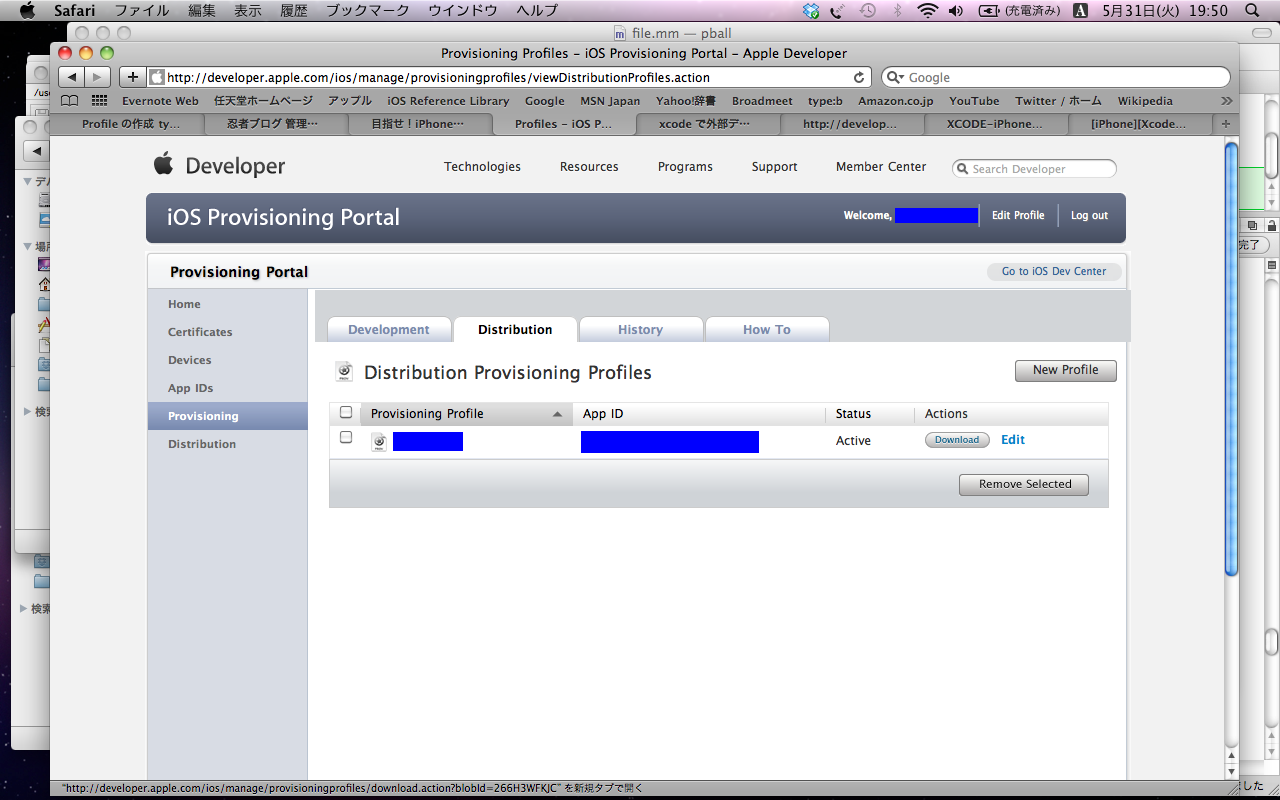Click the Safari address bar URL
Screen dimensions: 1280x800
pyautogui.click(x=438, y=77)
